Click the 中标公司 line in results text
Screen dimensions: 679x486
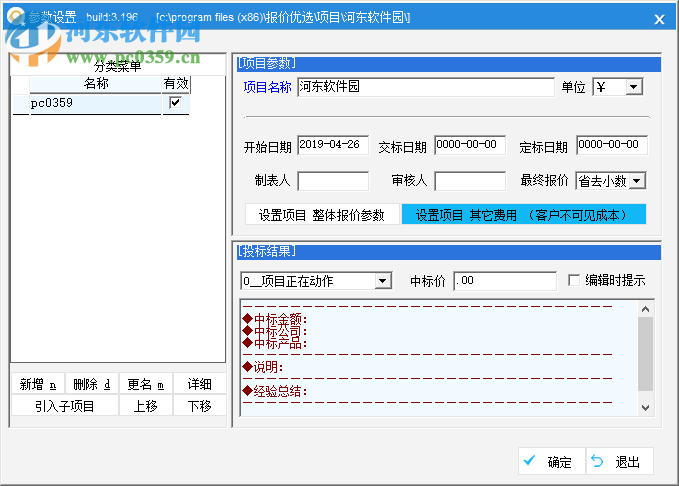(275, 331)
